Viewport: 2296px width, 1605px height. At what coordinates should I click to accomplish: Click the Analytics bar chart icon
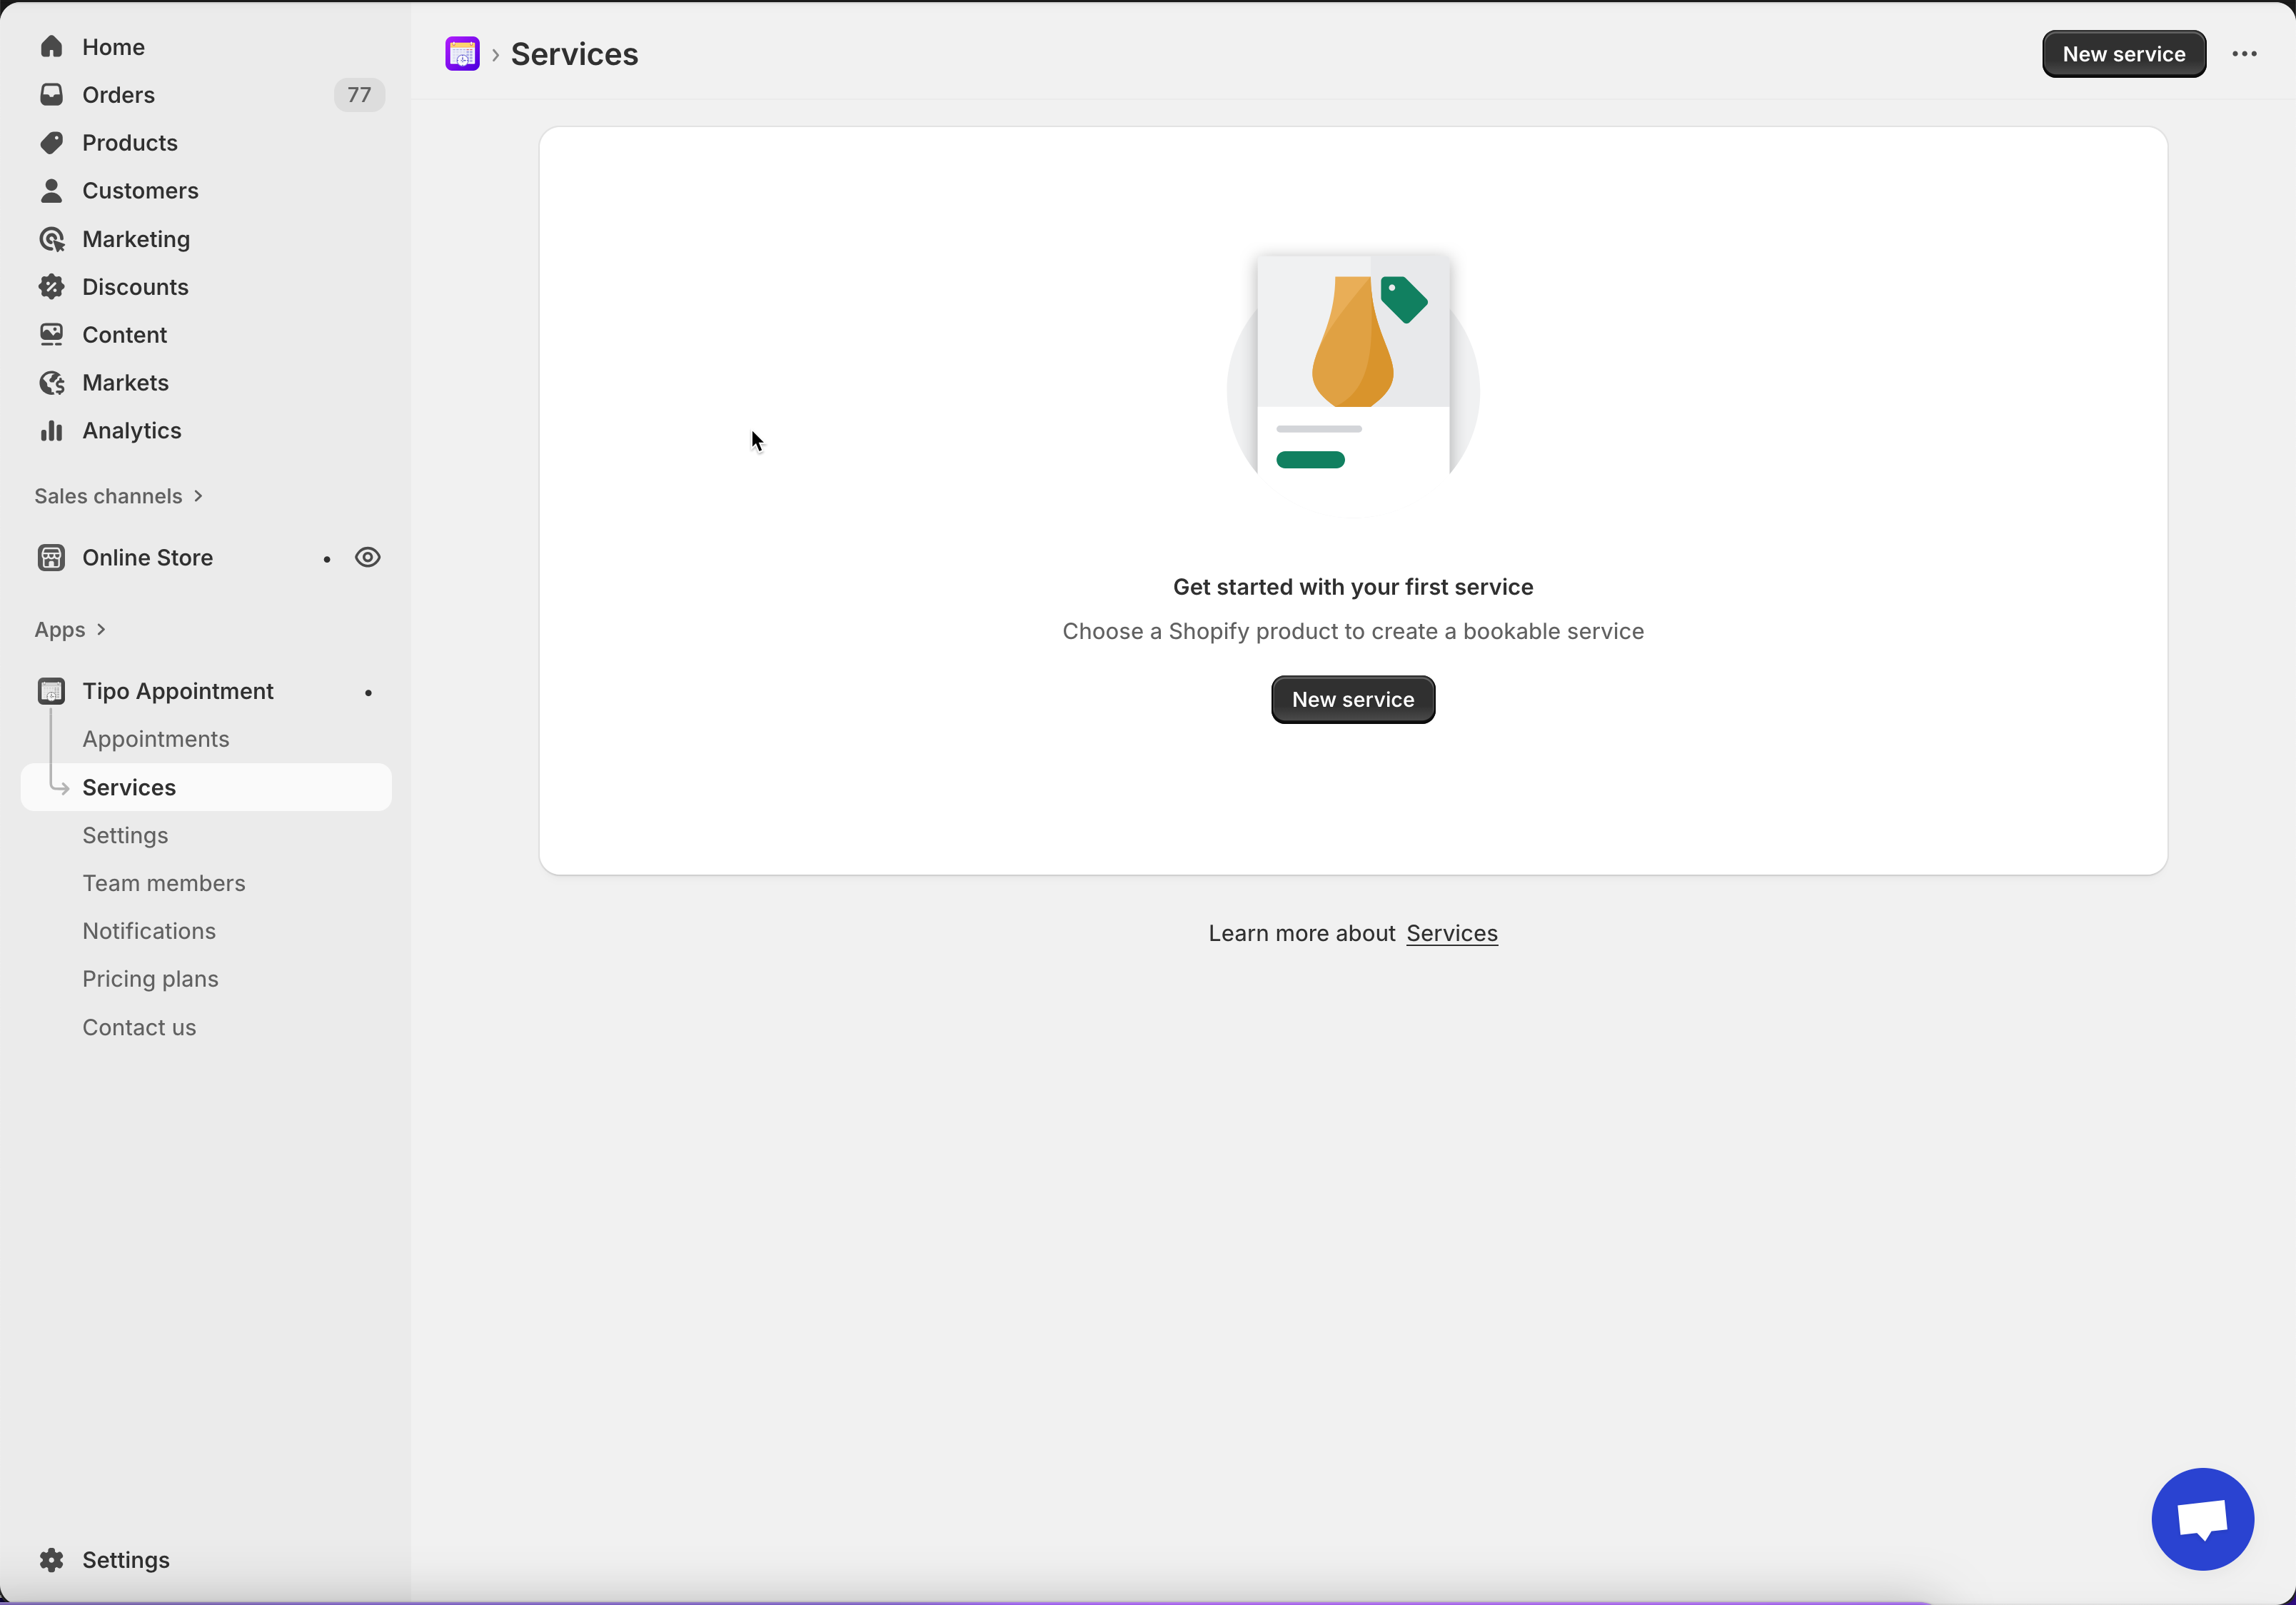pyautogui.click(x=52, y=431)
